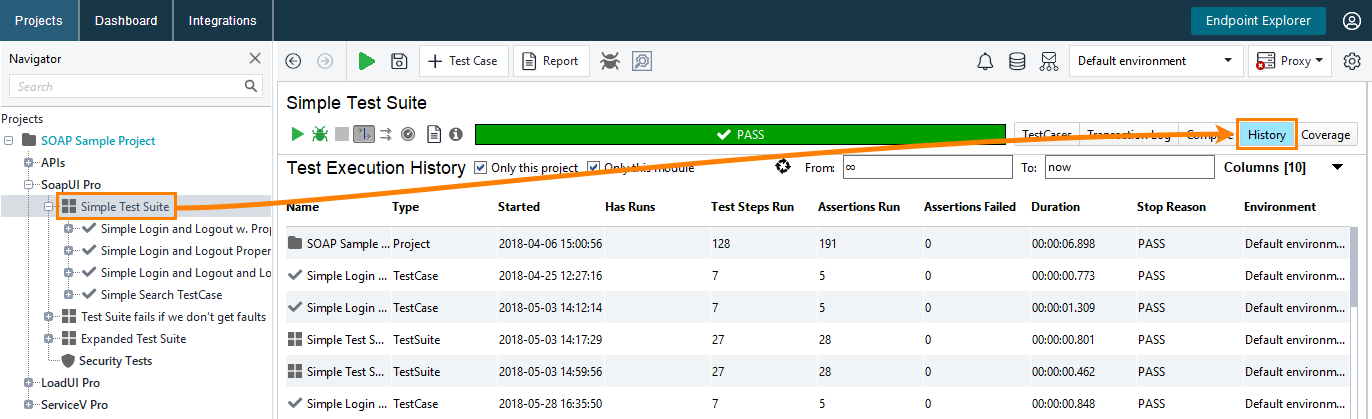1372x419 pixels.
Task: Open the Columns [10] dropdown arrow
Action: pyautogui.click(x=1338, y=168)
